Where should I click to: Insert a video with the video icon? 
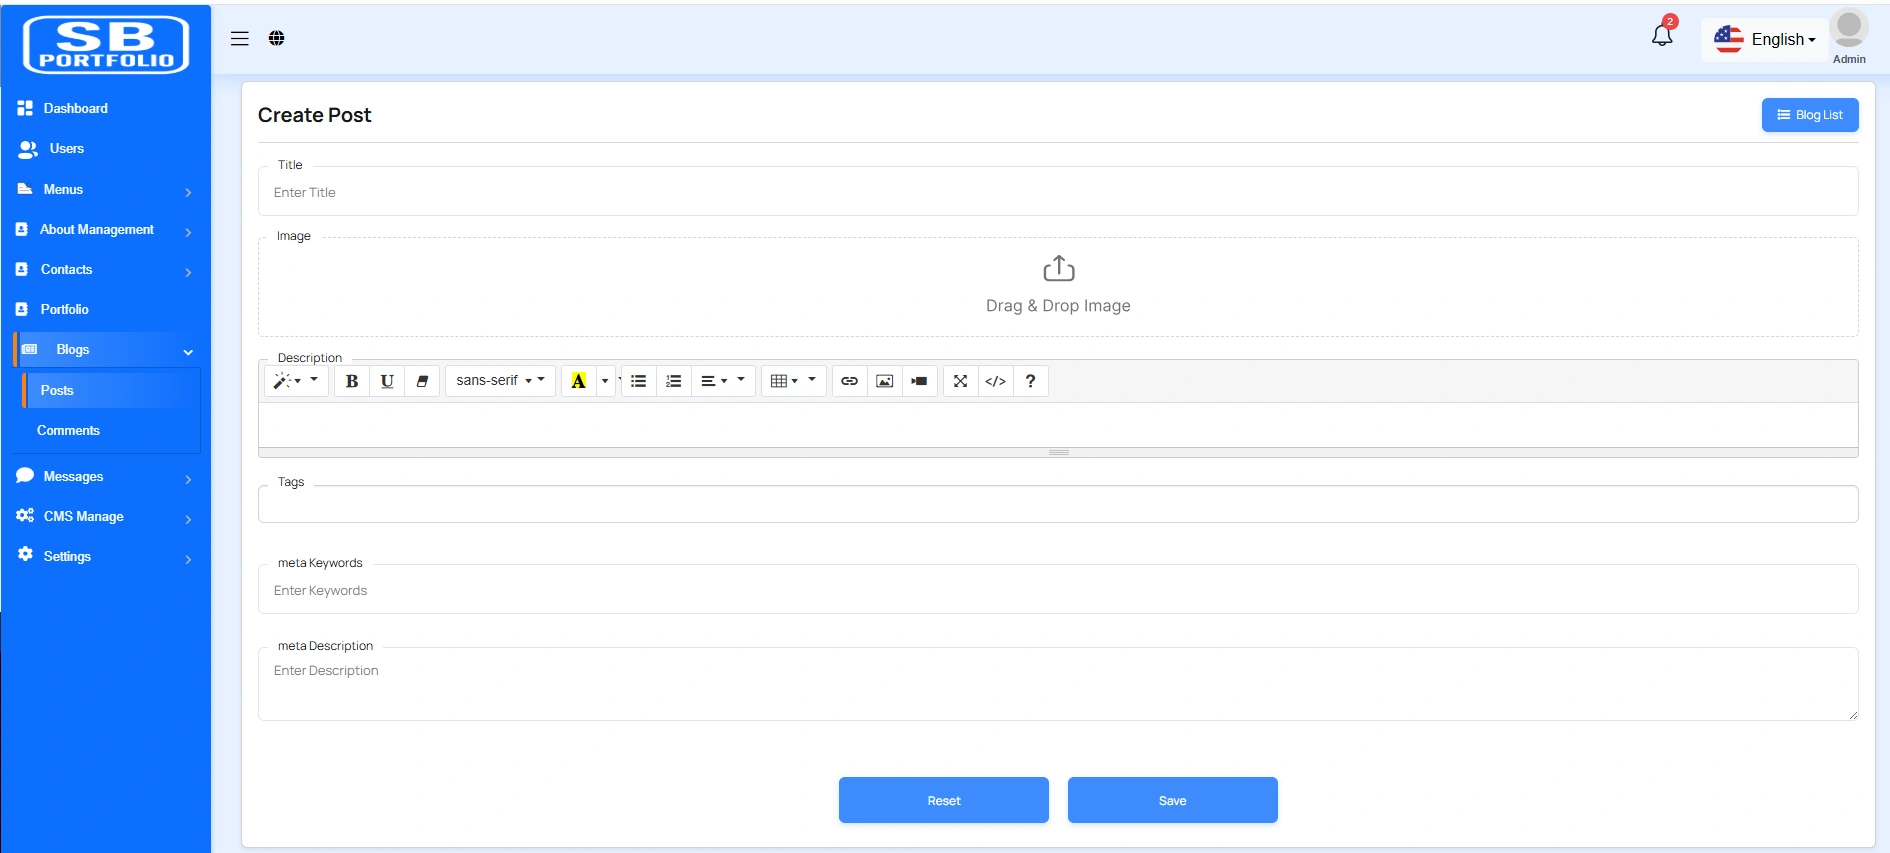(x=919, y=381)
